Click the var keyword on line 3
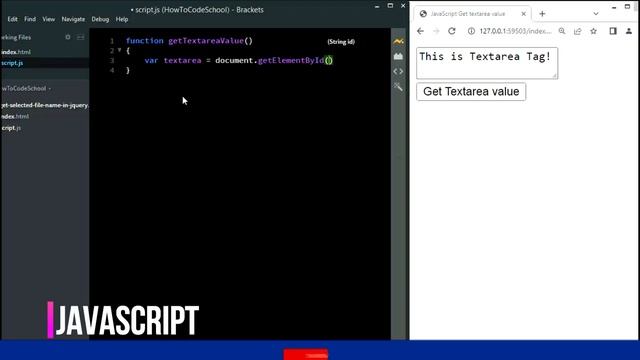Image resolution: width=640 pixels, height=360 pixels. [151, 60]
